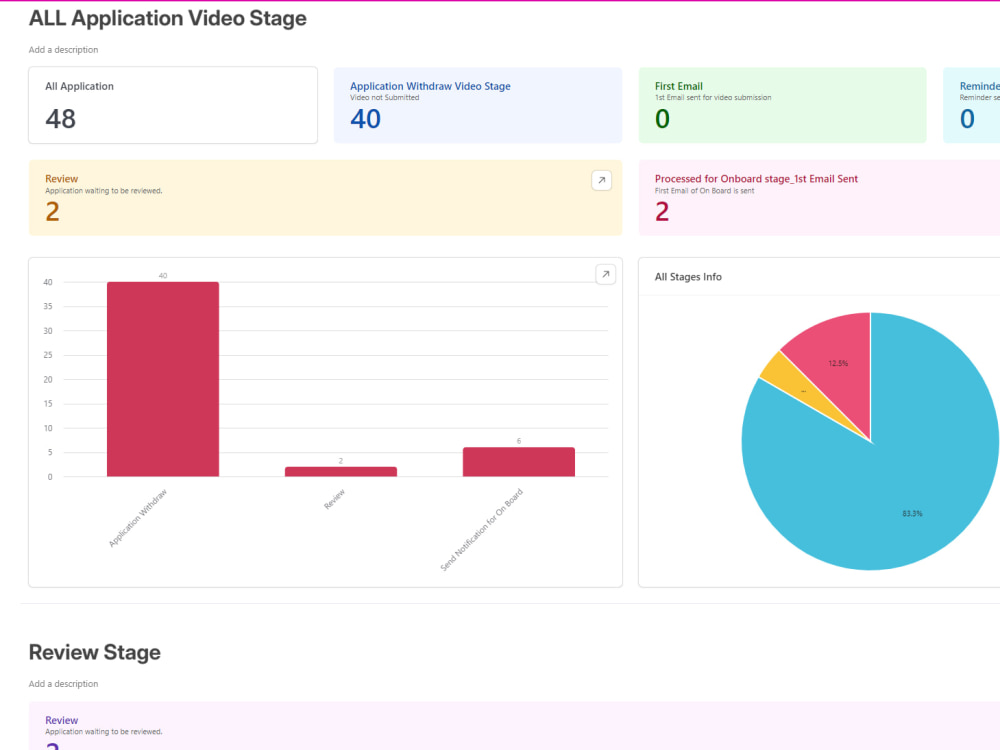
Task: Open the purple Review card in Review Stage
Action: [x=514, y=726]
